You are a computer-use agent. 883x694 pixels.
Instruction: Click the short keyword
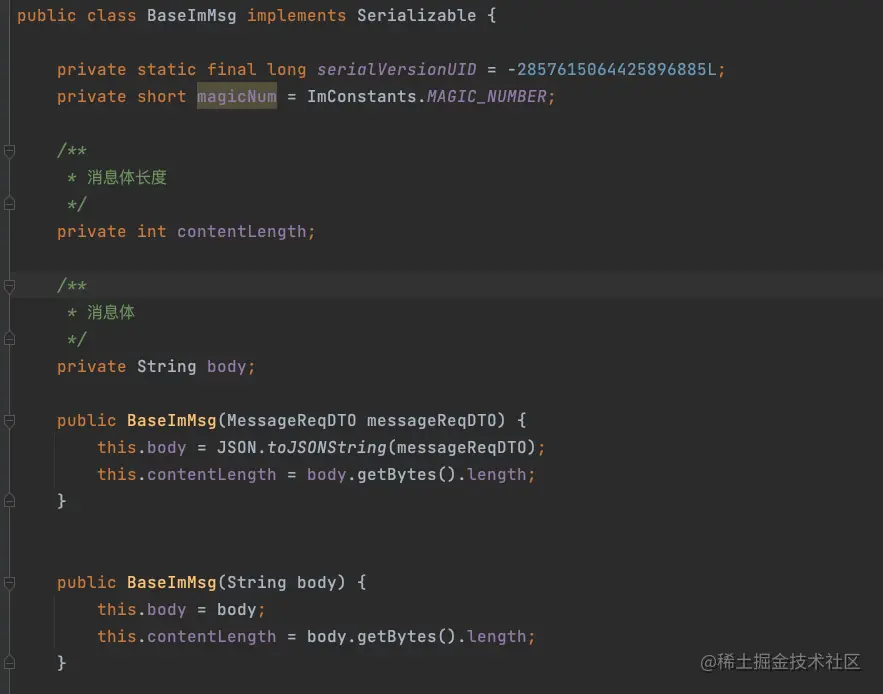tap(162, 96)
